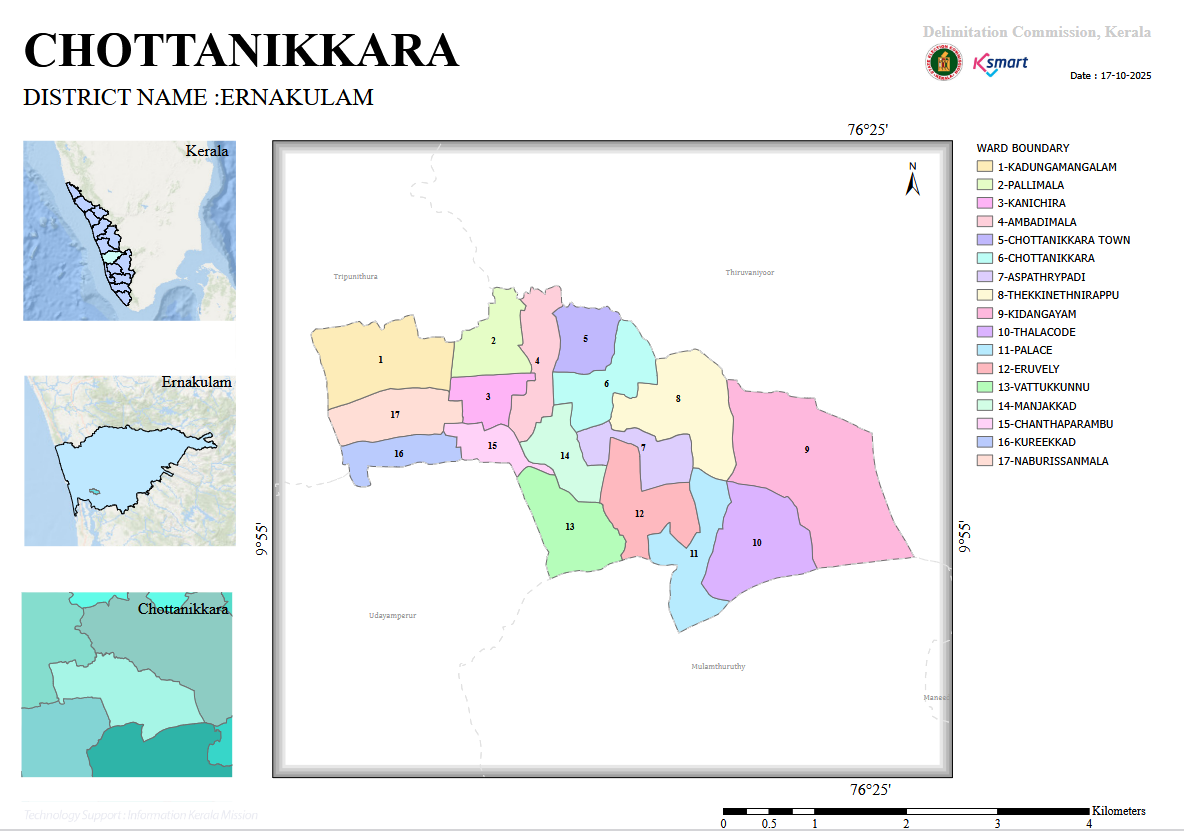Click the north arrow compass symbol
The width and height of the screenshot is (1184, 831).
click(x=913, y=179)
